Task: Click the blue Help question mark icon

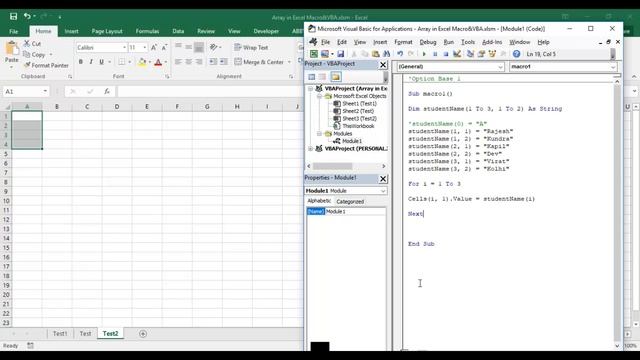Action: pos(516,54)
